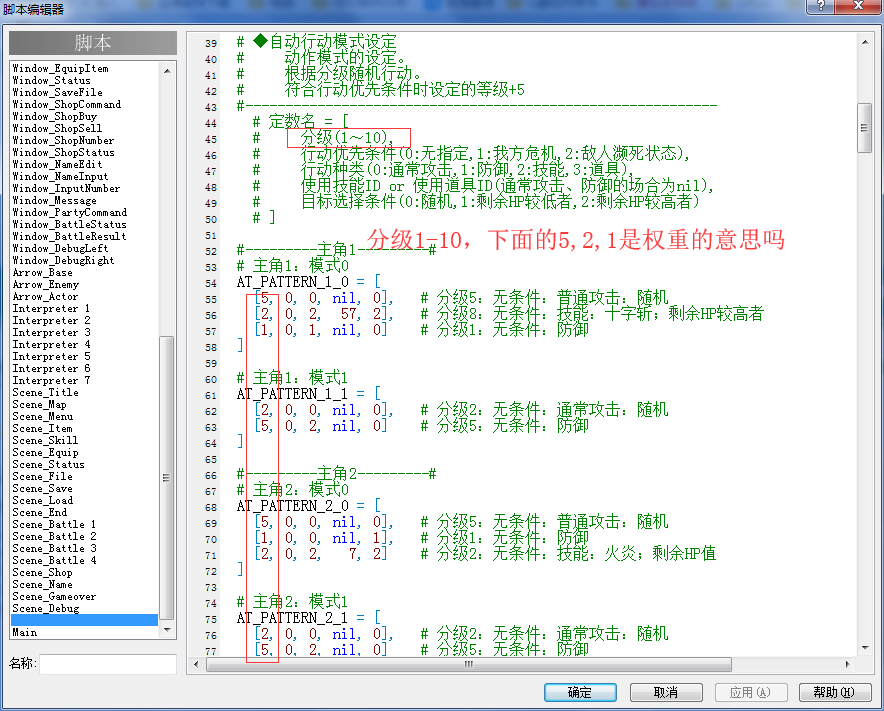The image size is (884, 711).
Task: Choose the Scene_Title script
Action: tap(46, 392)
